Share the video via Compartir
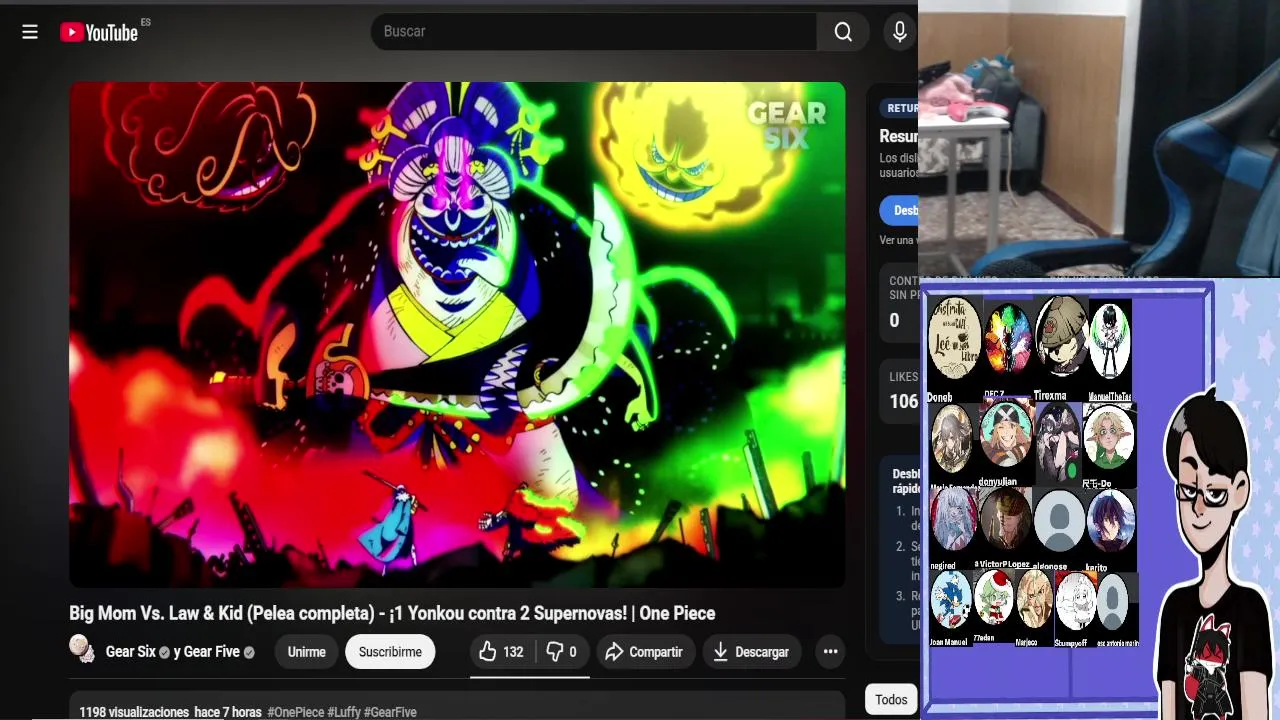The width and height of the screenshot is (1280, 720). pos(645,652)
